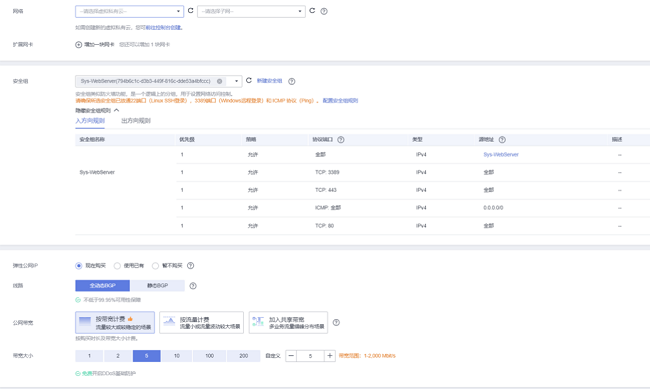This screenshot has width=650, height=389.
Task: Open help icon beside 协议端口 column header
Action: click(x=341, y=140)
